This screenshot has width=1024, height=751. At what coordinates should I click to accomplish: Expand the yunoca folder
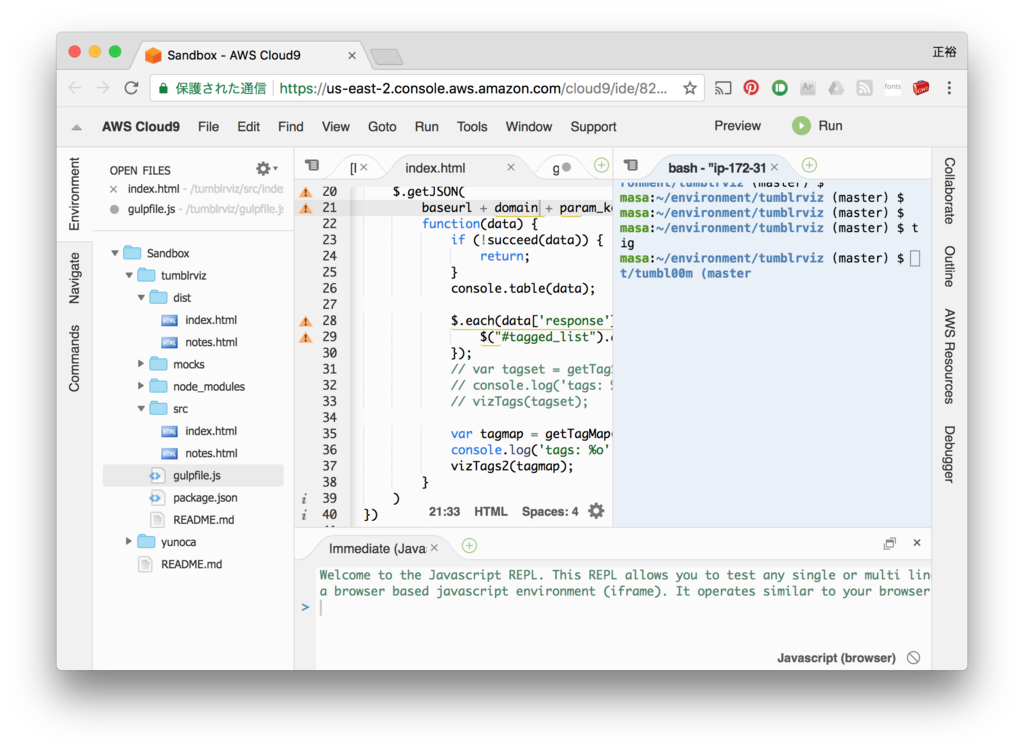pos(129,541)
